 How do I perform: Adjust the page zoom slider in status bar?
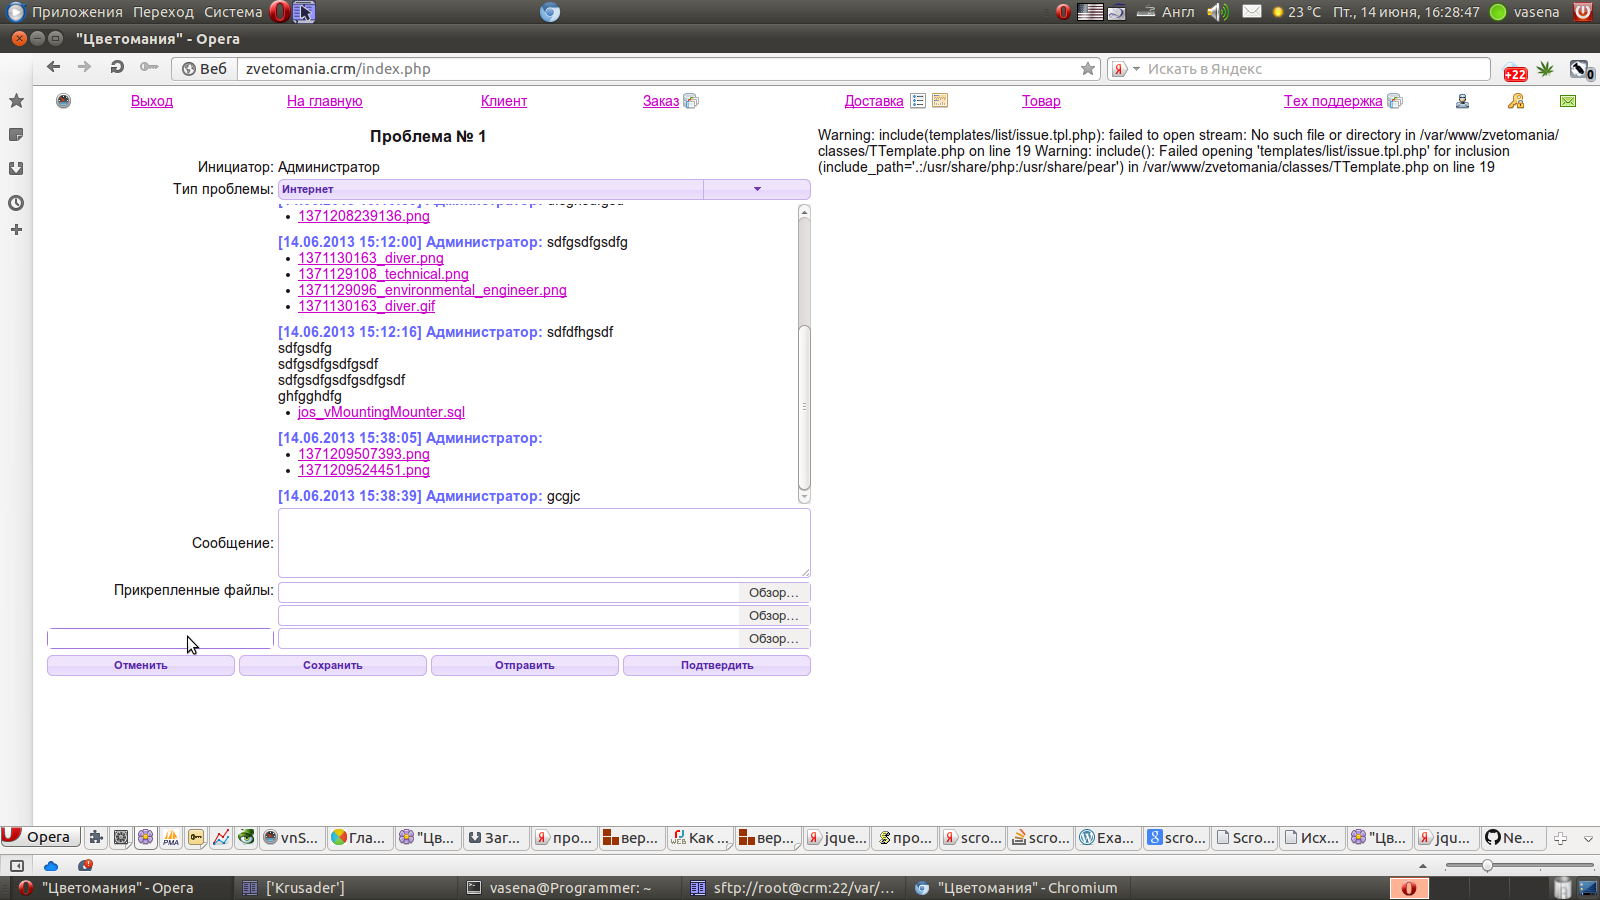click(1487, 866)
